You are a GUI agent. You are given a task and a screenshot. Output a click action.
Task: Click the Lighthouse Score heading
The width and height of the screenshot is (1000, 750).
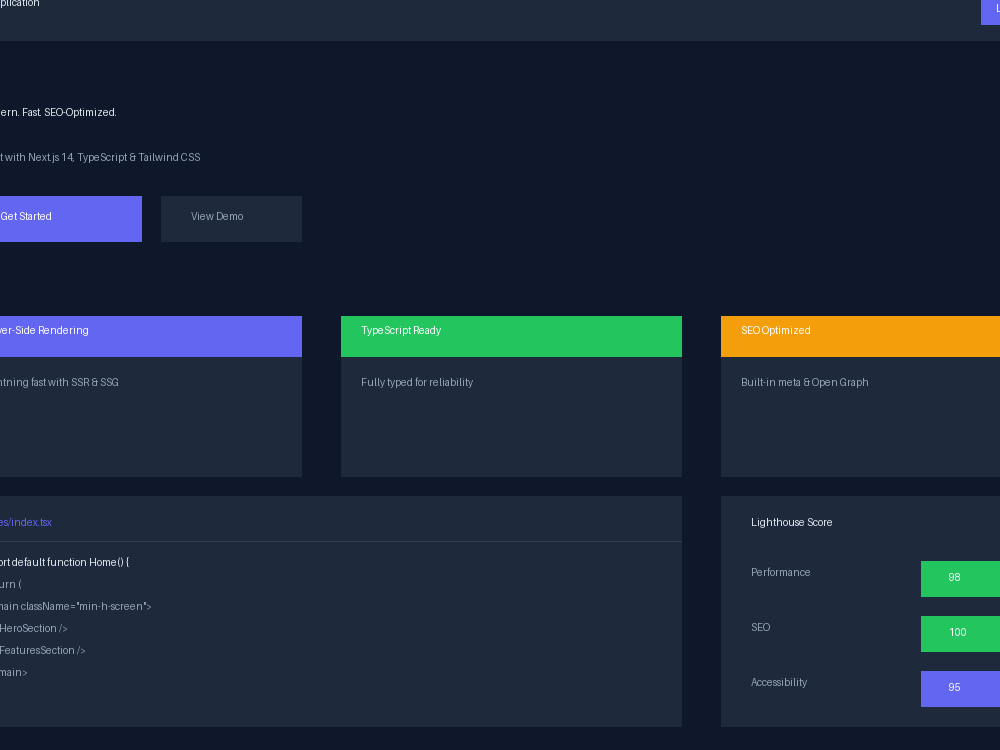point(791,522)
